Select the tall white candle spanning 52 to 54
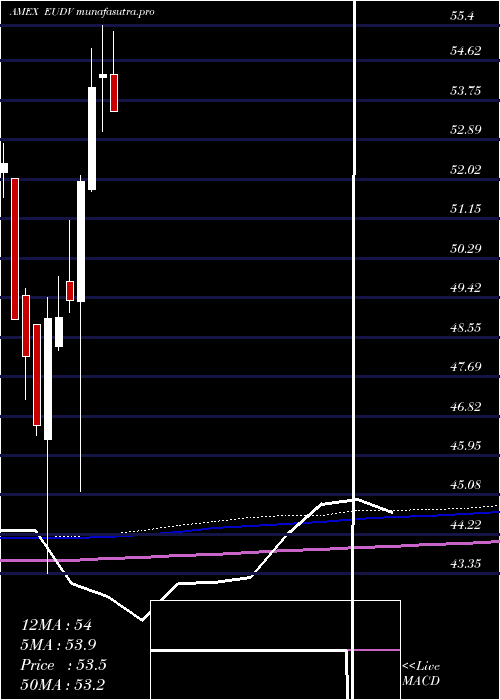The image size is (500, 700). click(x=92, y=138)
